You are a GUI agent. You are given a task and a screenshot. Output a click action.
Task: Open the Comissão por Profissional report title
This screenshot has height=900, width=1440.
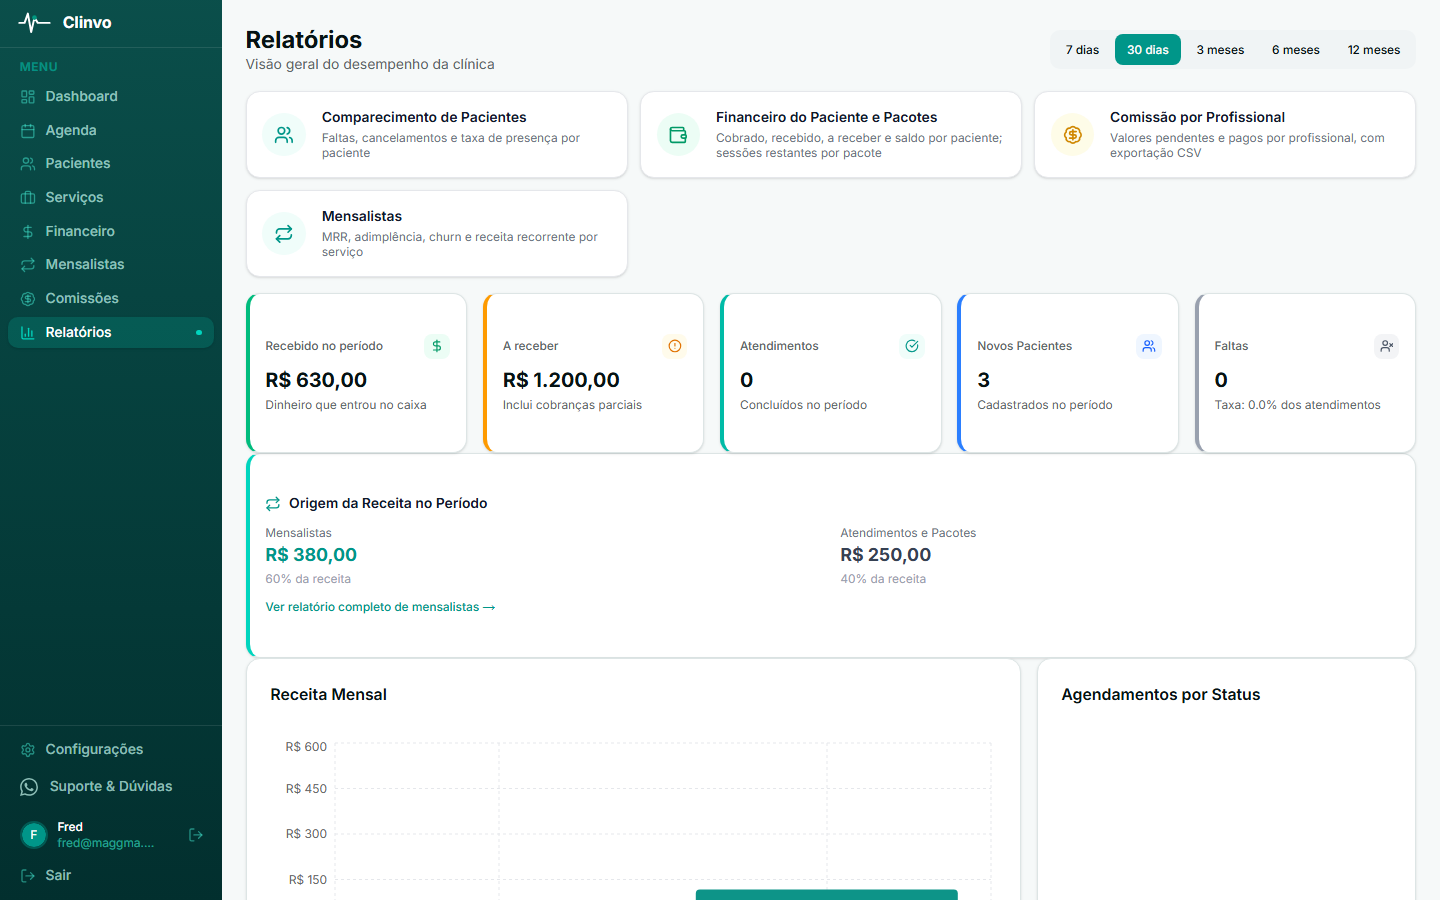coord(1197,118)
